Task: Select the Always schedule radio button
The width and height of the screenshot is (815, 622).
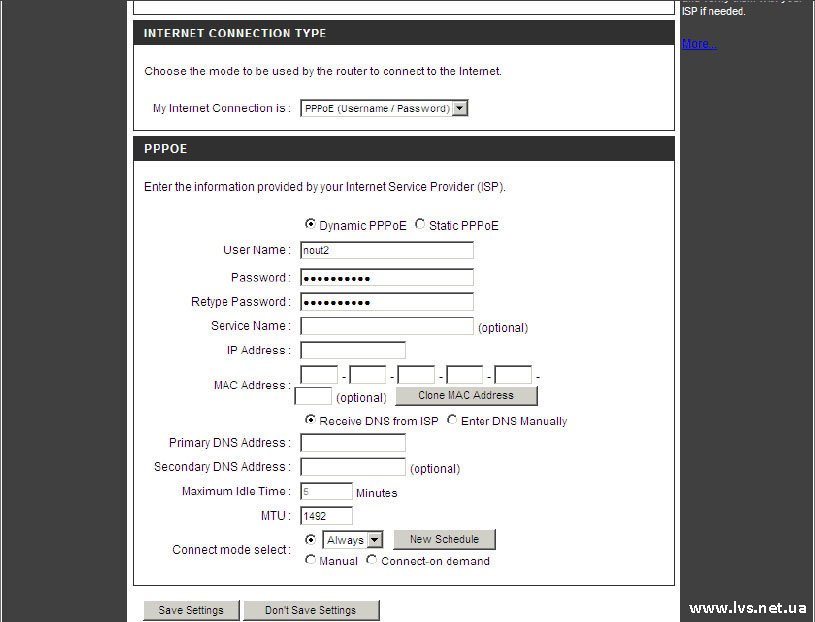Action: tap(310, 539)
